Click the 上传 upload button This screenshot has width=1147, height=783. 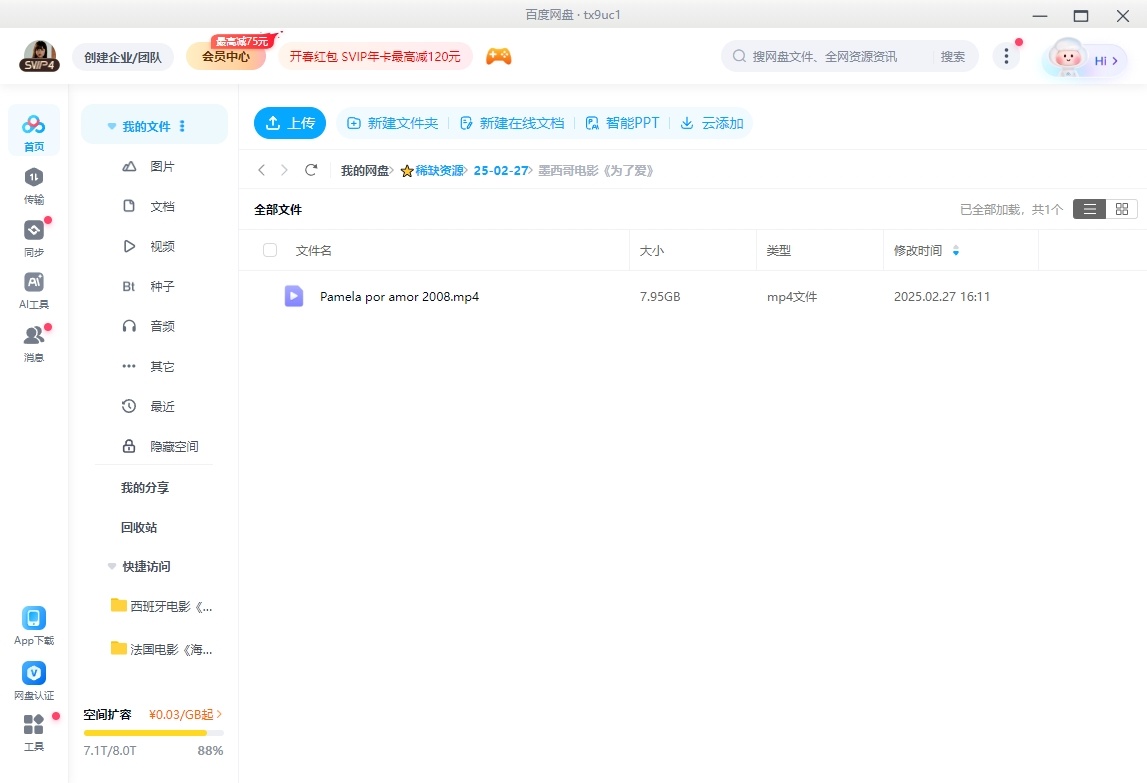click(x=290, y=123)
